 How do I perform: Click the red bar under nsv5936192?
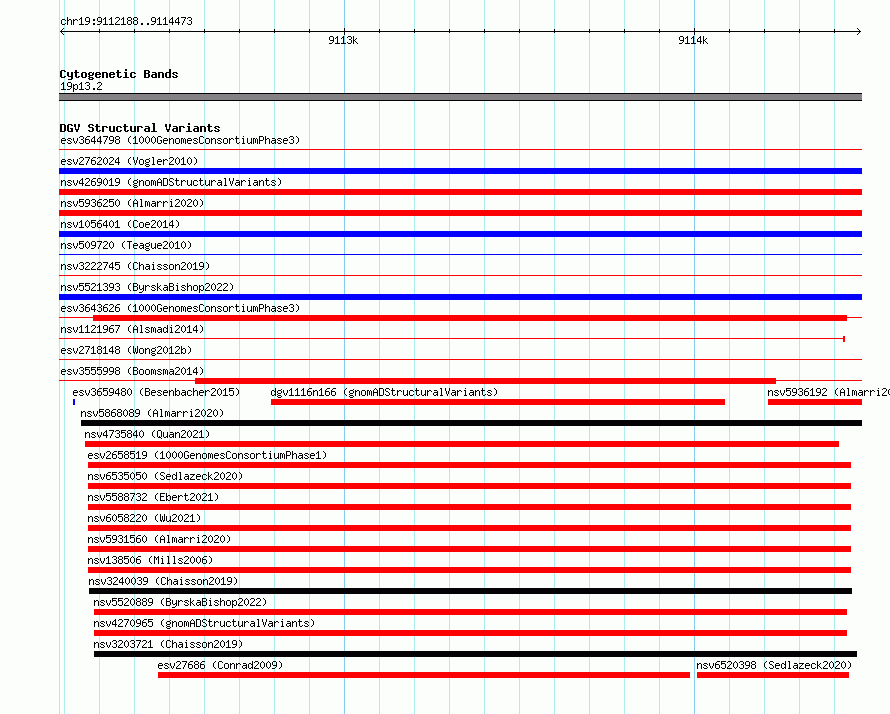815,402
